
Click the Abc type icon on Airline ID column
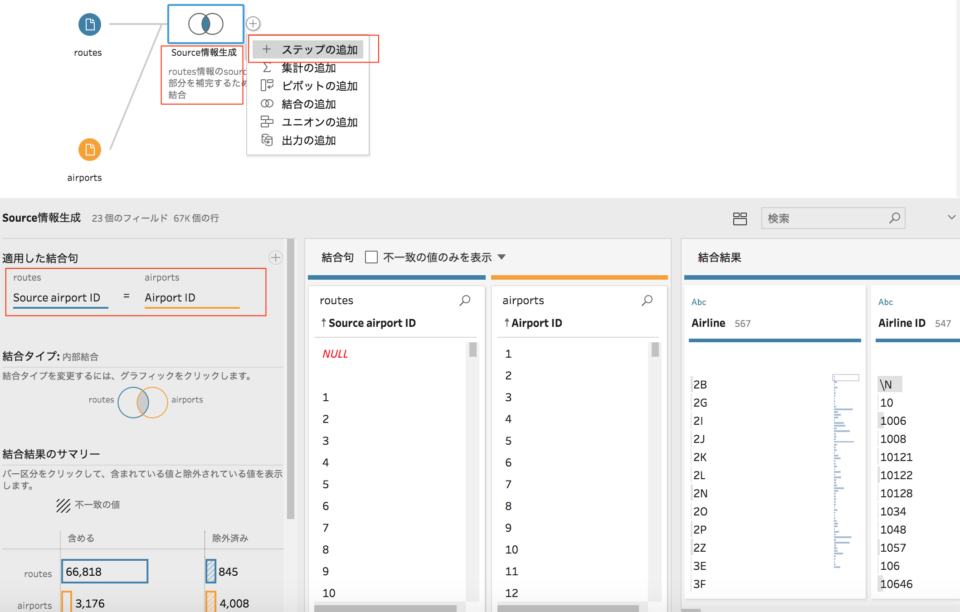click(x=887, y=301)
